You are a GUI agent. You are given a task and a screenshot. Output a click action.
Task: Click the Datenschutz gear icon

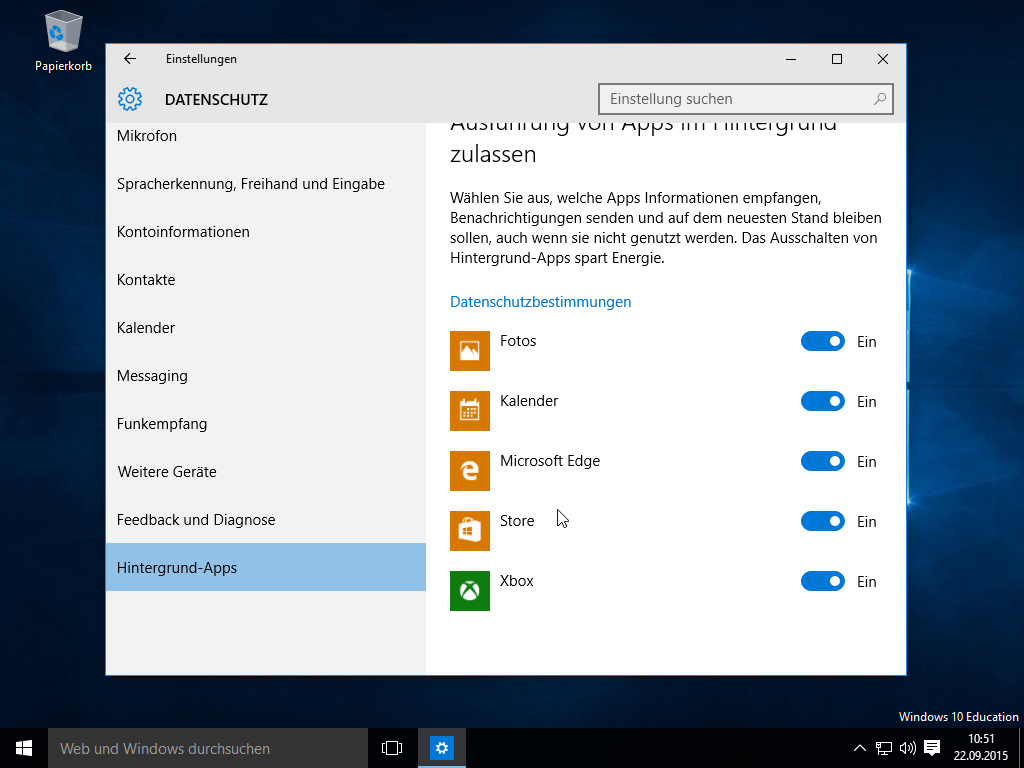point(130,99)
